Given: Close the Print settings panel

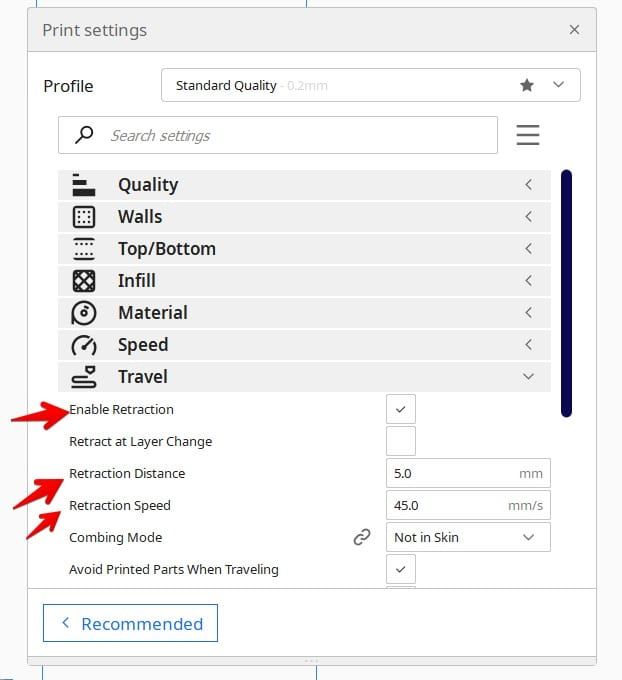Looking at the screenshot, I should [574, 30].
